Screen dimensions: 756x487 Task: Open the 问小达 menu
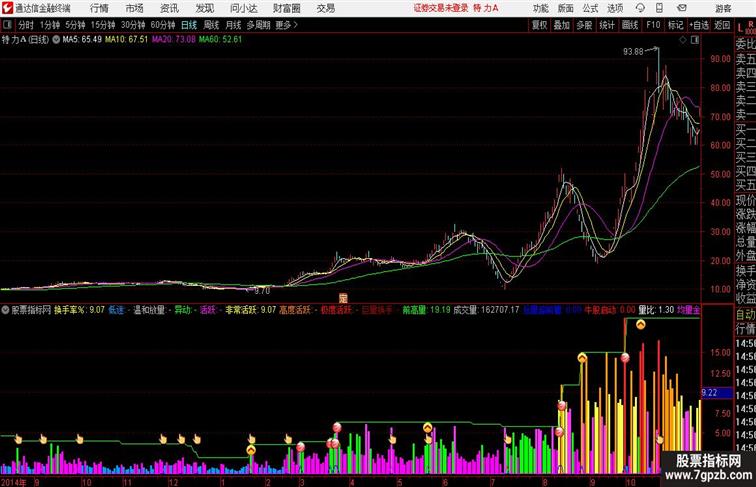coord(244,8)
